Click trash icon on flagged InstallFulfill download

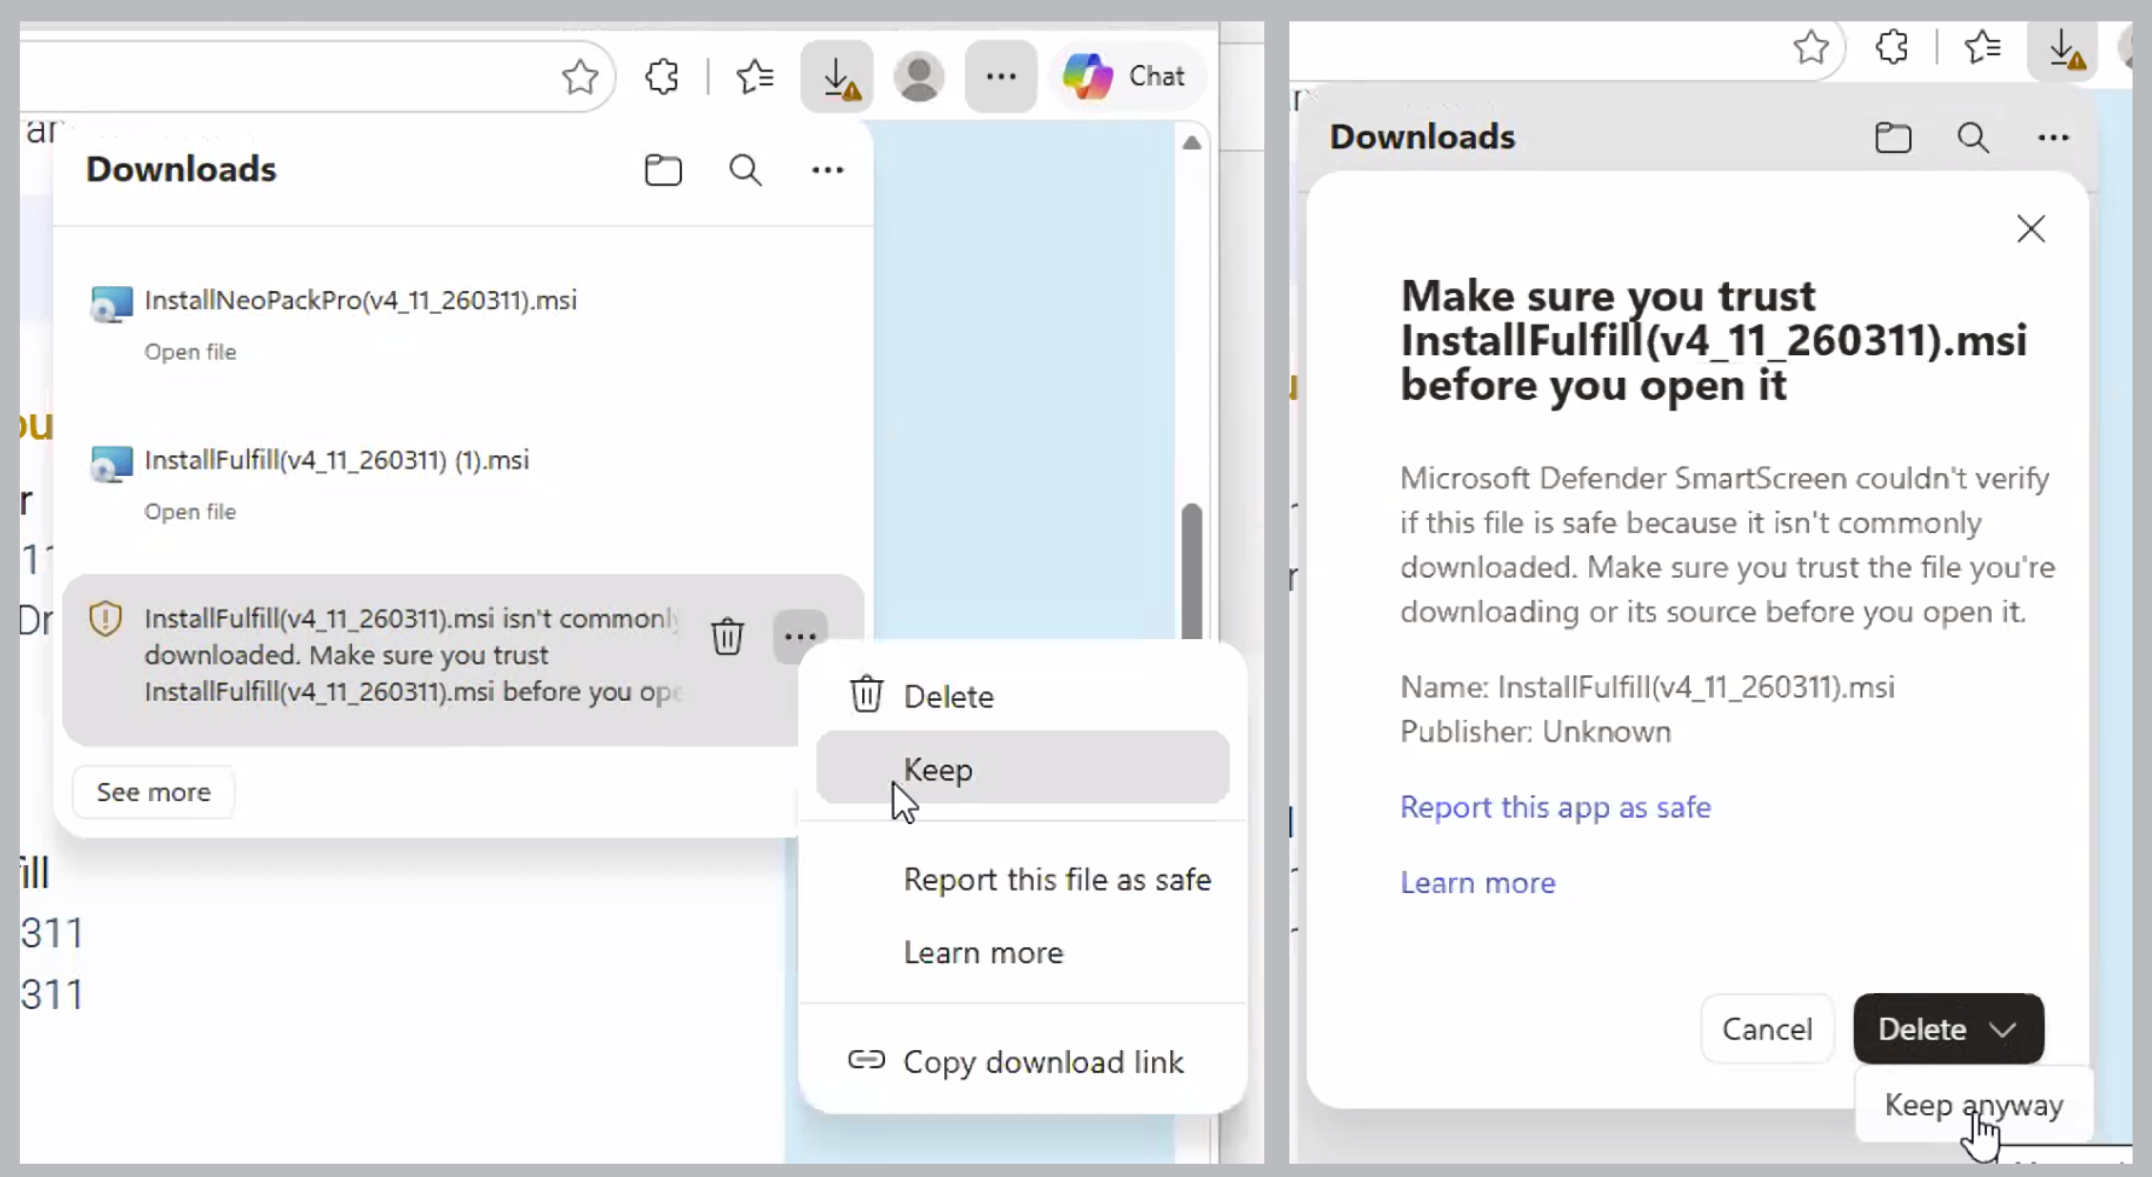tap(727, 636)
